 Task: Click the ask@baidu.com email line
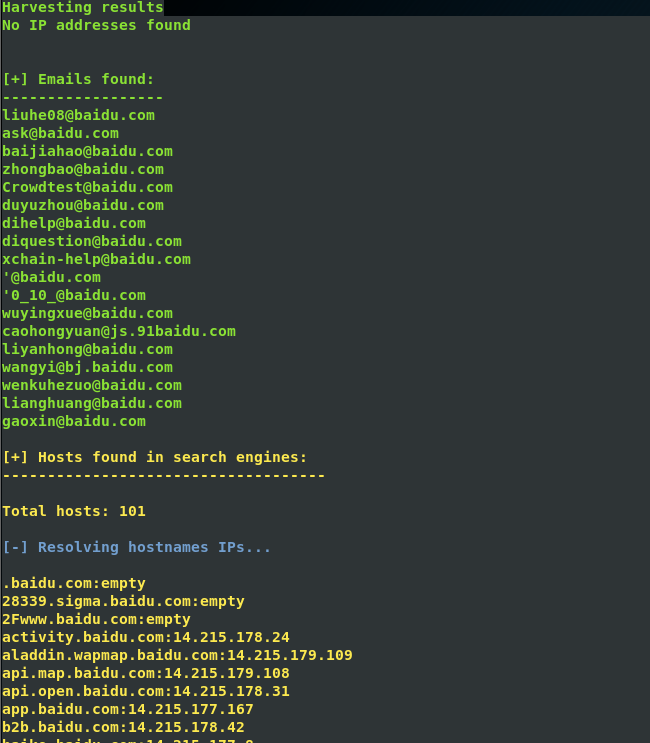click(60, 133)
